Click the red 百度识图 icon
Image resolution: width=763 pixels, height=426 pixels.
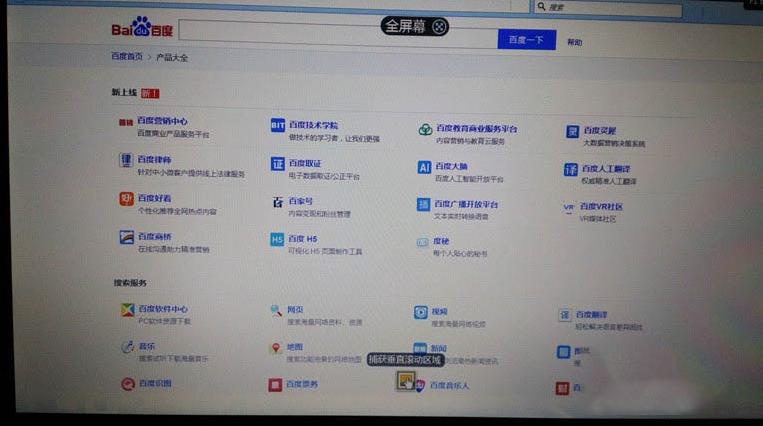pyautogui.click(x=128, y=384)
